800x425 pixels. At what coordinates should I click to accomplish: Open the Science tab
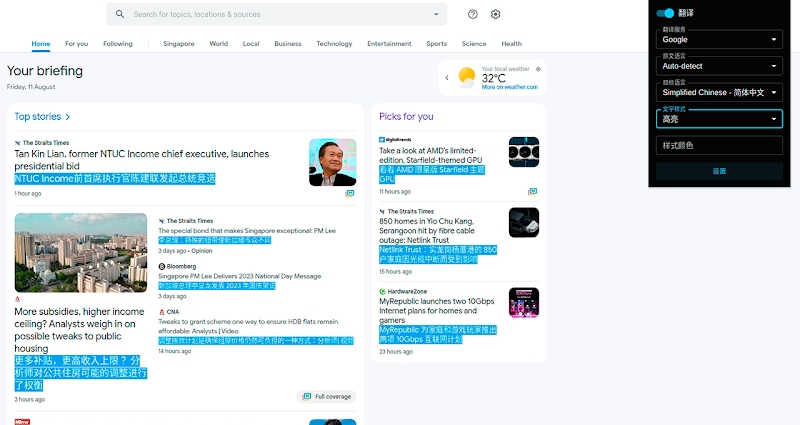tap(474, 44)
